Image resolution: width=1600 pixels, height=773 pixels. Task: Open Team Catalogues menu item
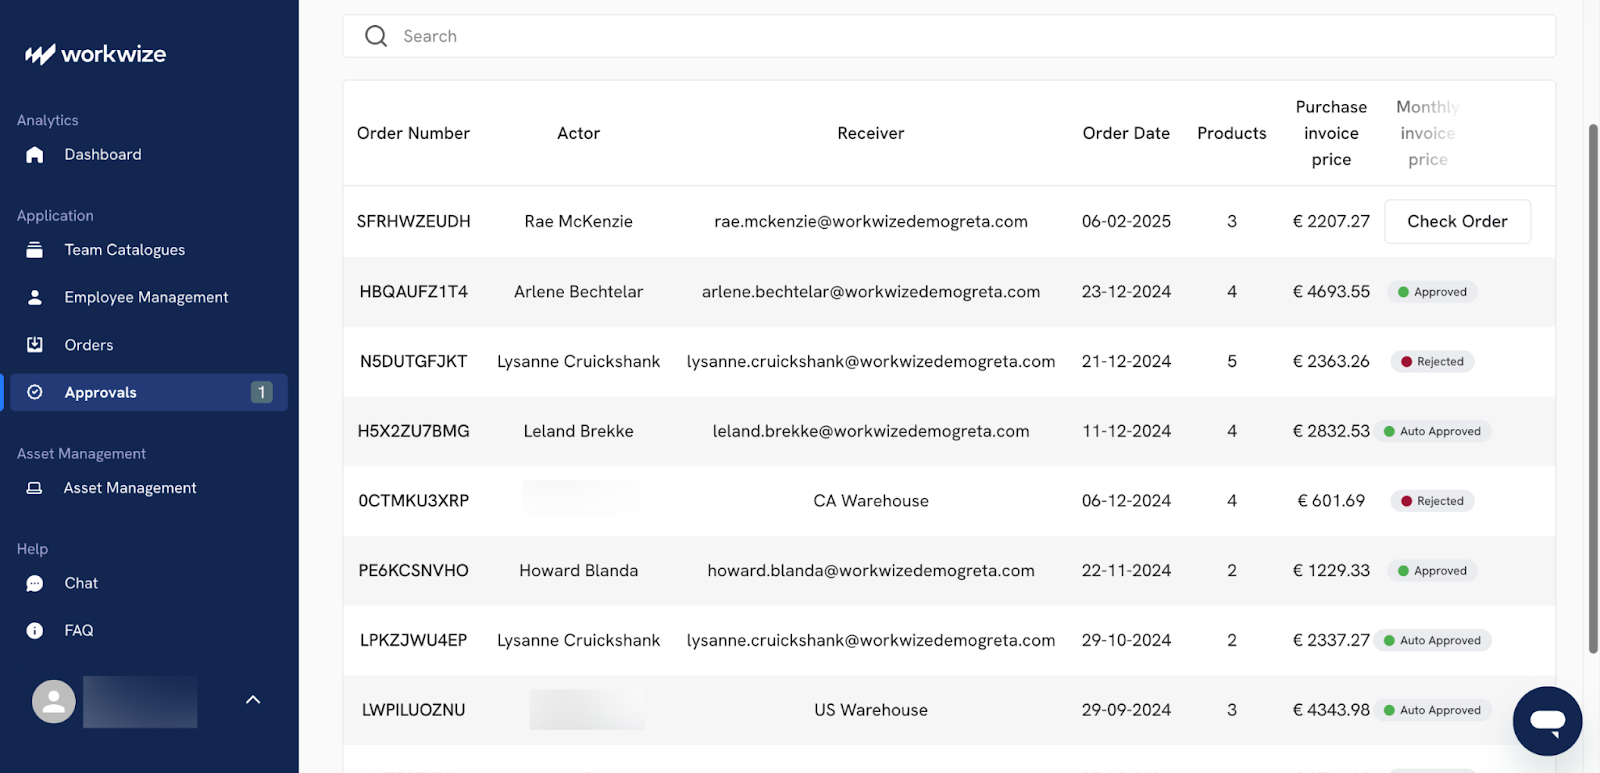point(125,250)
